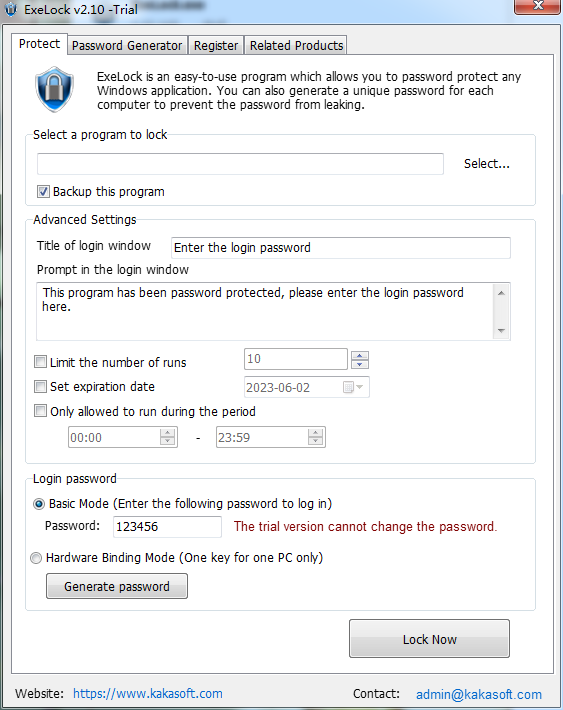Decrease the number of runs spinner
Image resolution: width=563 pixels, height=710 pixels.
(360, 365)
